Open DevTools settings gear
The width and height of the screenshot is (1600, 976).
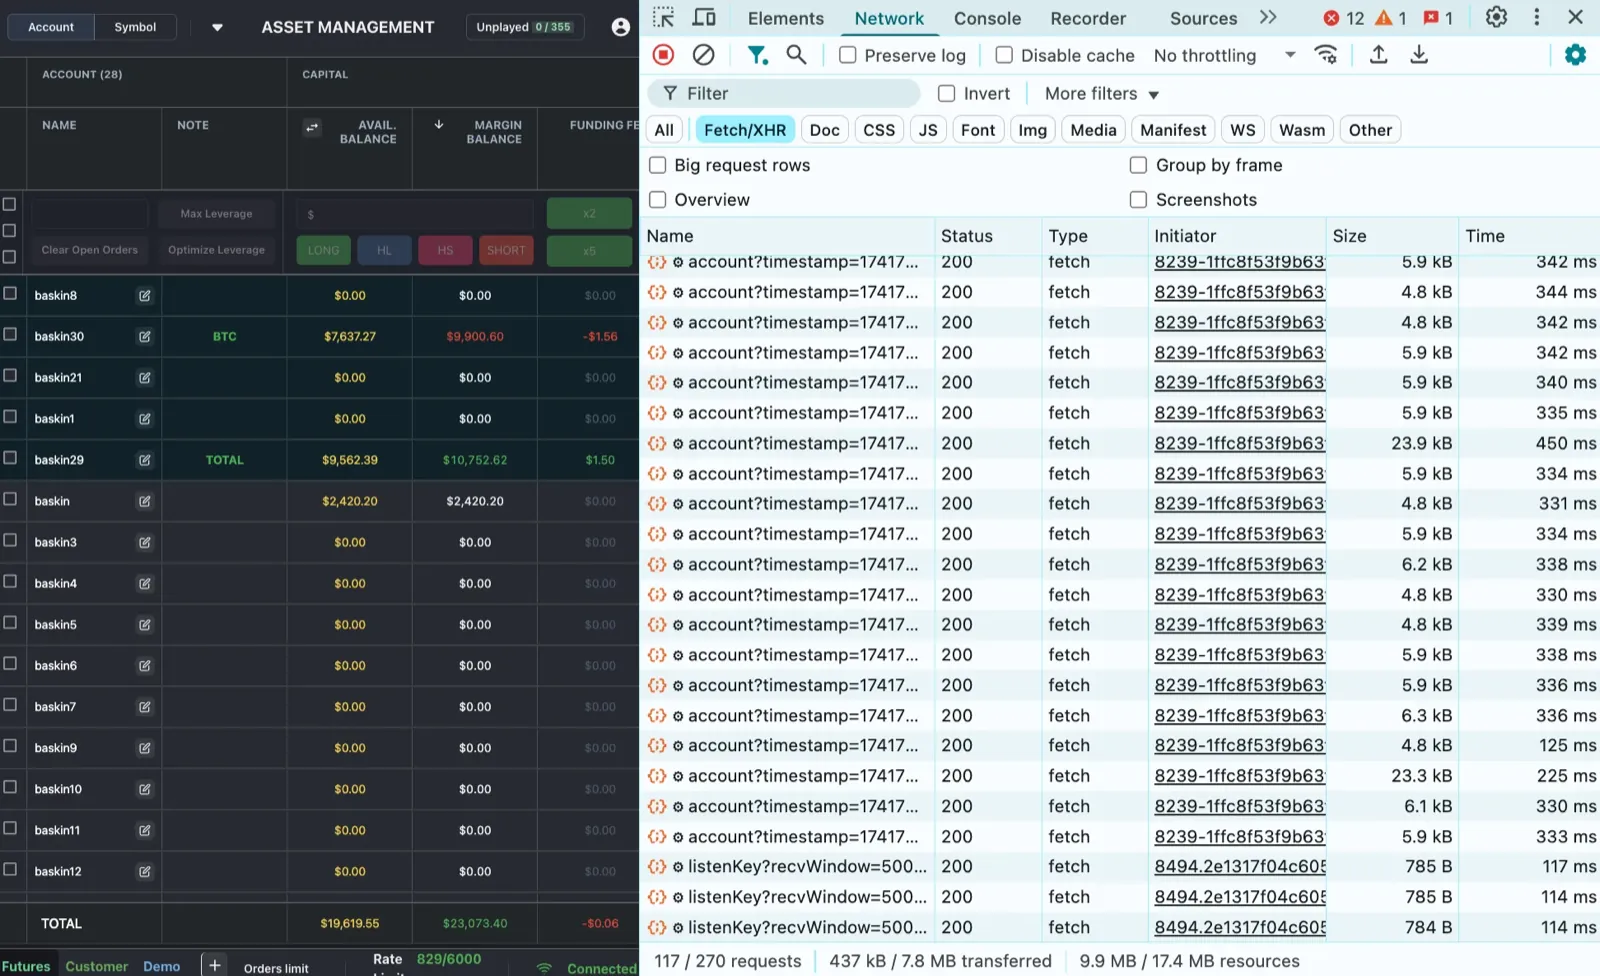[x=1496, y=17]
